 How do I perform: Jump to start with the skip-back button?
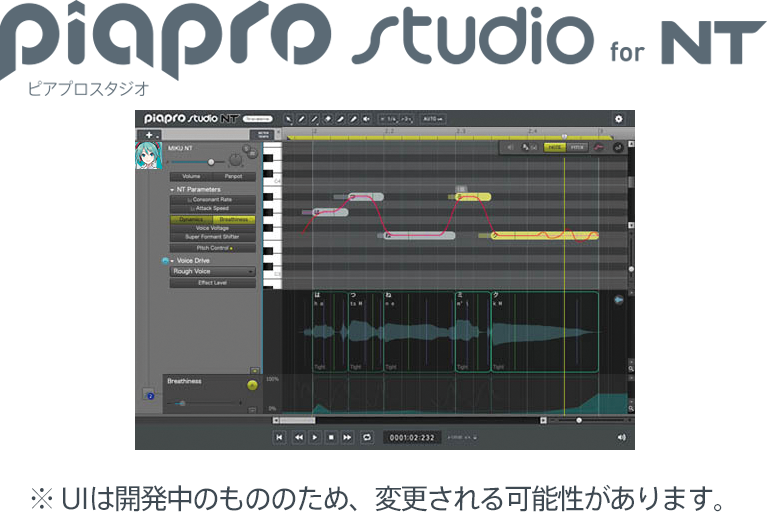pyautogui.click(x=279, y=437)
